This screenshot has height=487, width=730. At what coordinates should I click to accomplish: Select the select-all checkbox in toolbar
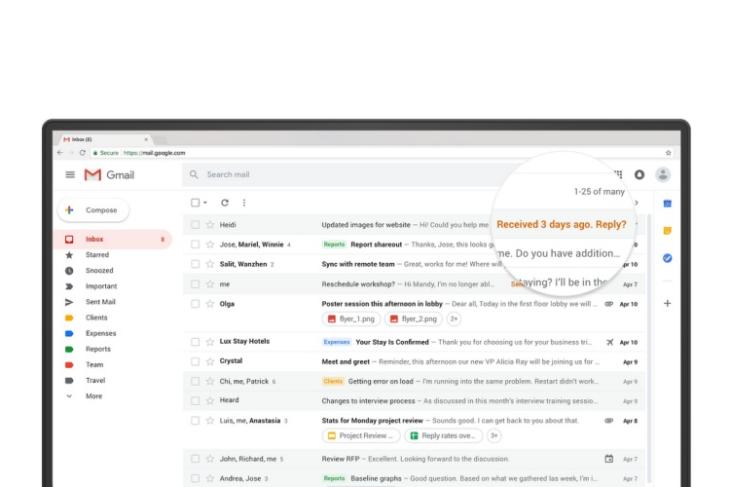point(196,203)
